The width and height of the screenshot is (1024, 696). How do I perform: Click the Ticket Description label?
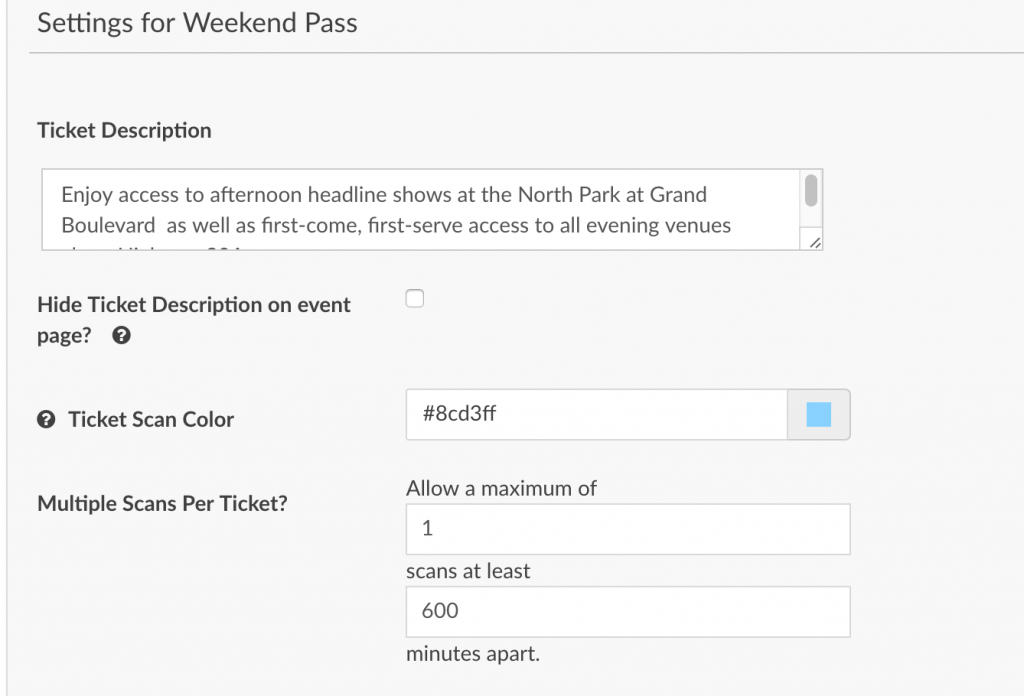pos(124,130)
